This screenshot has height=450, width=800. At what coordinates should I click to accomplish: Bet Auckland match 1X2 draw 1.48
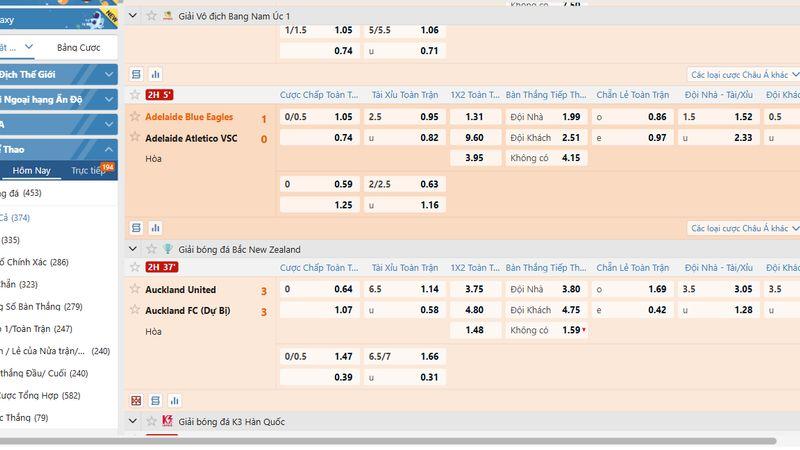475,330
